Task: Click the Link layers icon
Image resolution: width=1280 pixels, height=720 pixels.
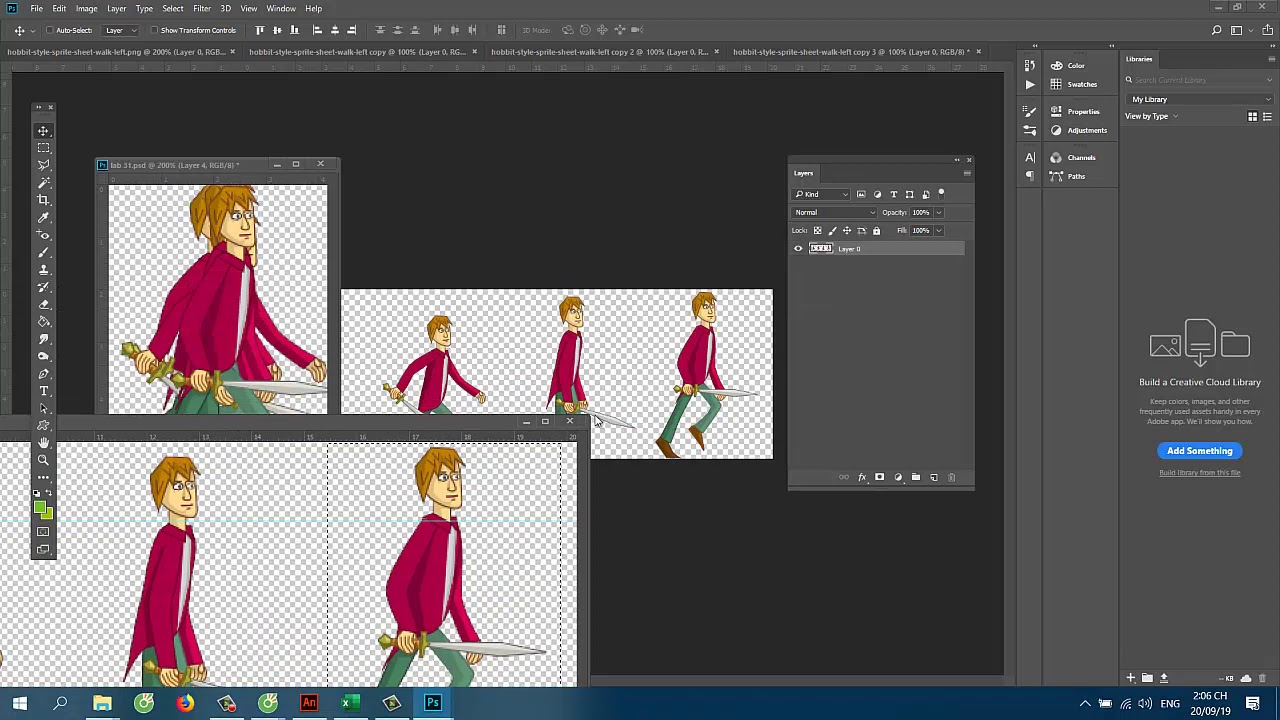Action: coord(844,477)
